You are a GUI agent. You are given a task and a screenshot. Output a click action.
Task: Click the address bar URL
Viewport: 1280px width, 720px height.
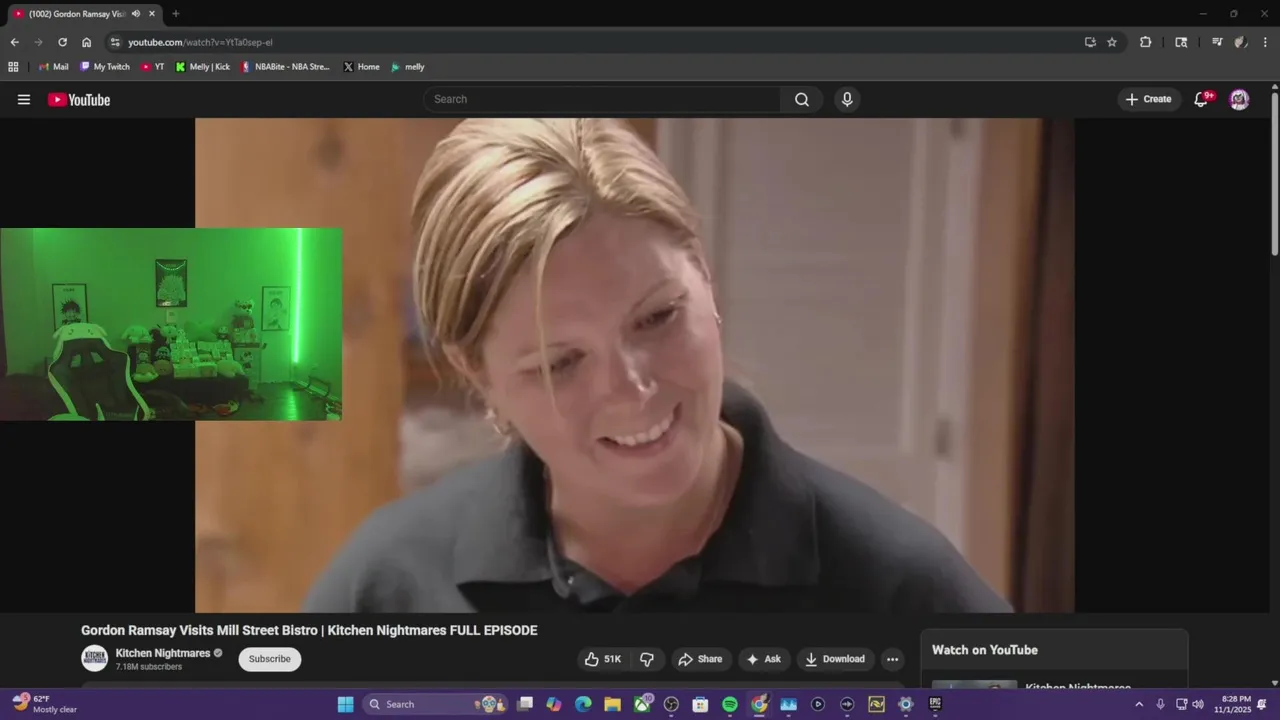tap(200, 42)
